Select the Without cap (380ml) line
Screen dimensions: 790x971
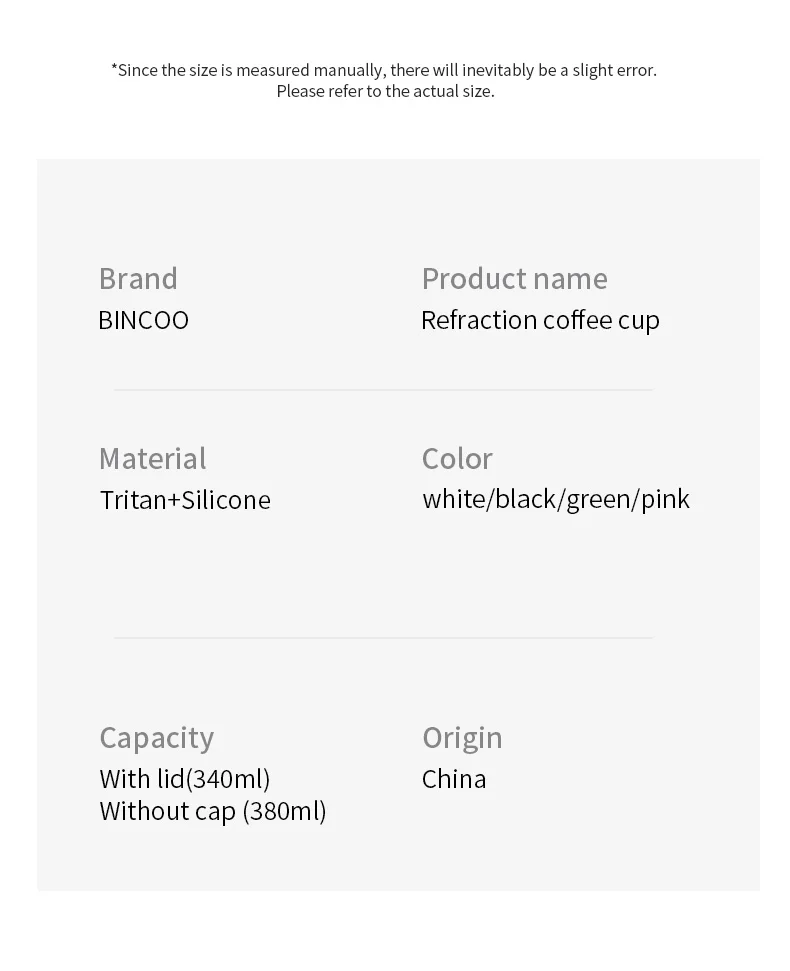[212, 811]
